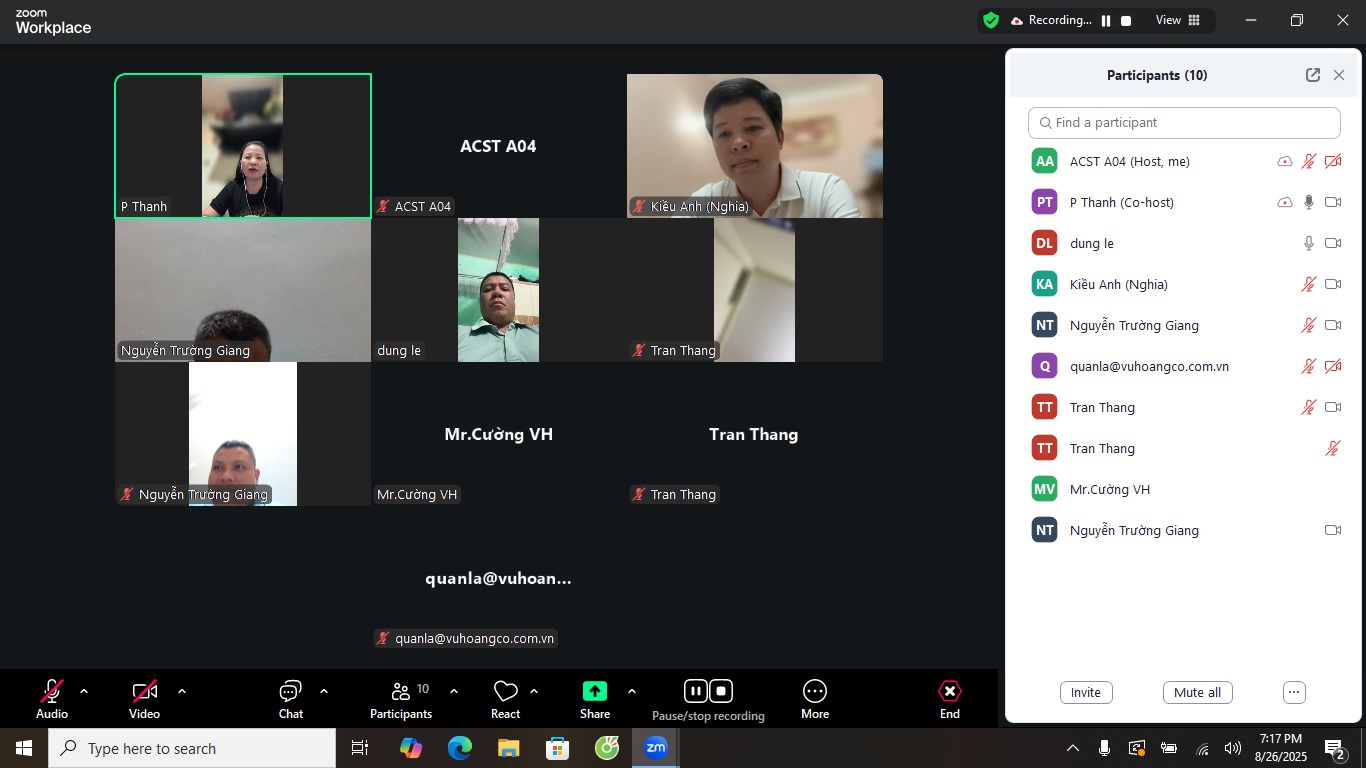Stop the recording in top bar
Screen dimensions: 1366x768
[x=1126, y=20]
